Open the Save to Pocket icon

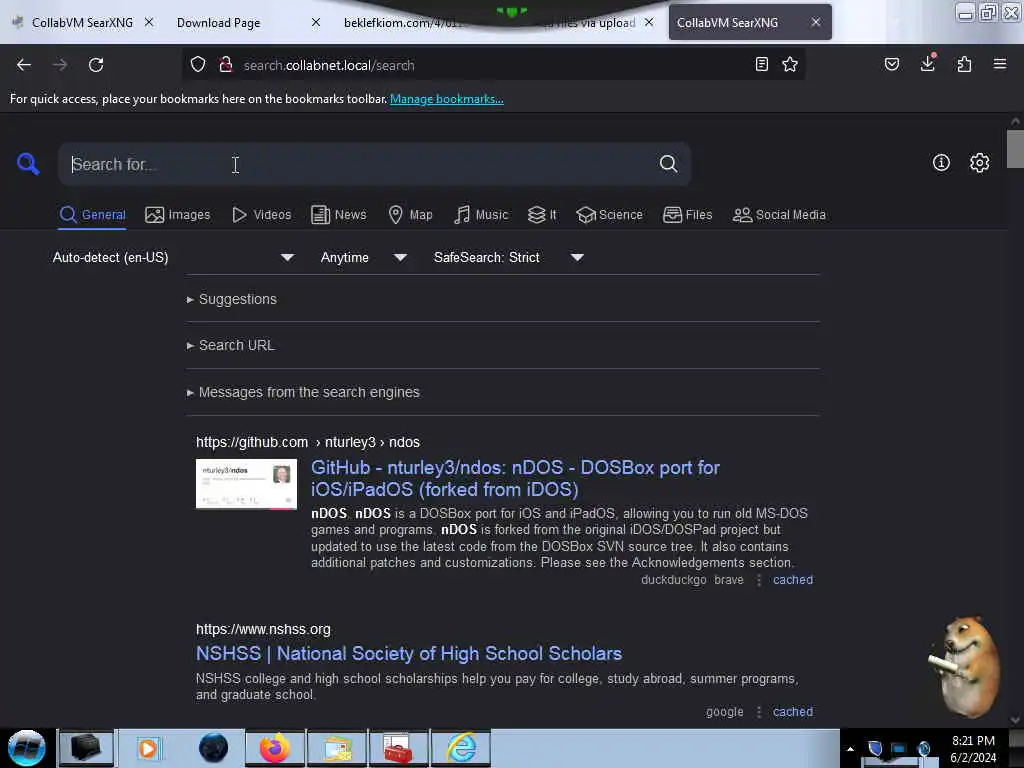pos(891,64)
